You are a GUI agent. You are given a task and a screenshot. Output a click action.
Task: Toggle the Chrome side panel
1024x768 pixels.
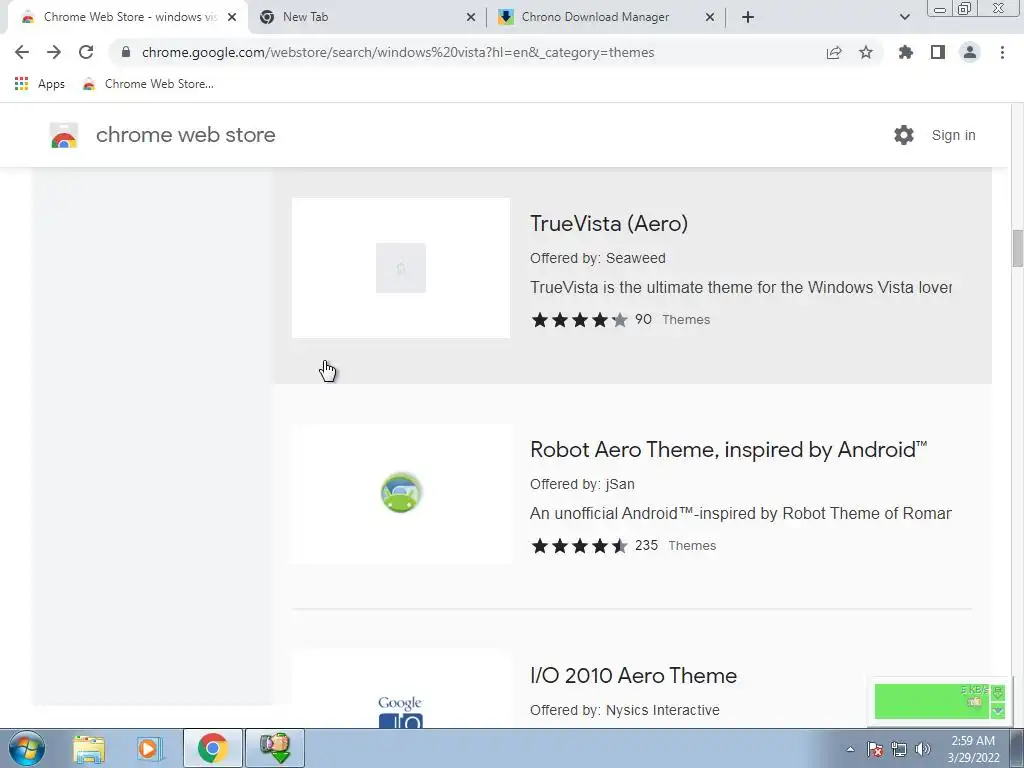tap(938, 52)
